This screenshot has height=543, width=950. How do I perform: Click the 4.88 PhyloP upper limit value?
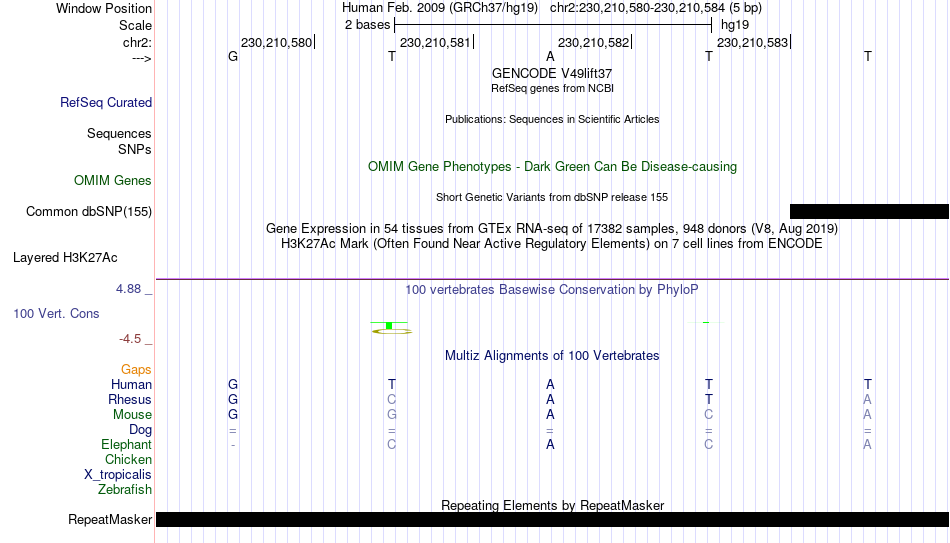click(x=128, y=289)
